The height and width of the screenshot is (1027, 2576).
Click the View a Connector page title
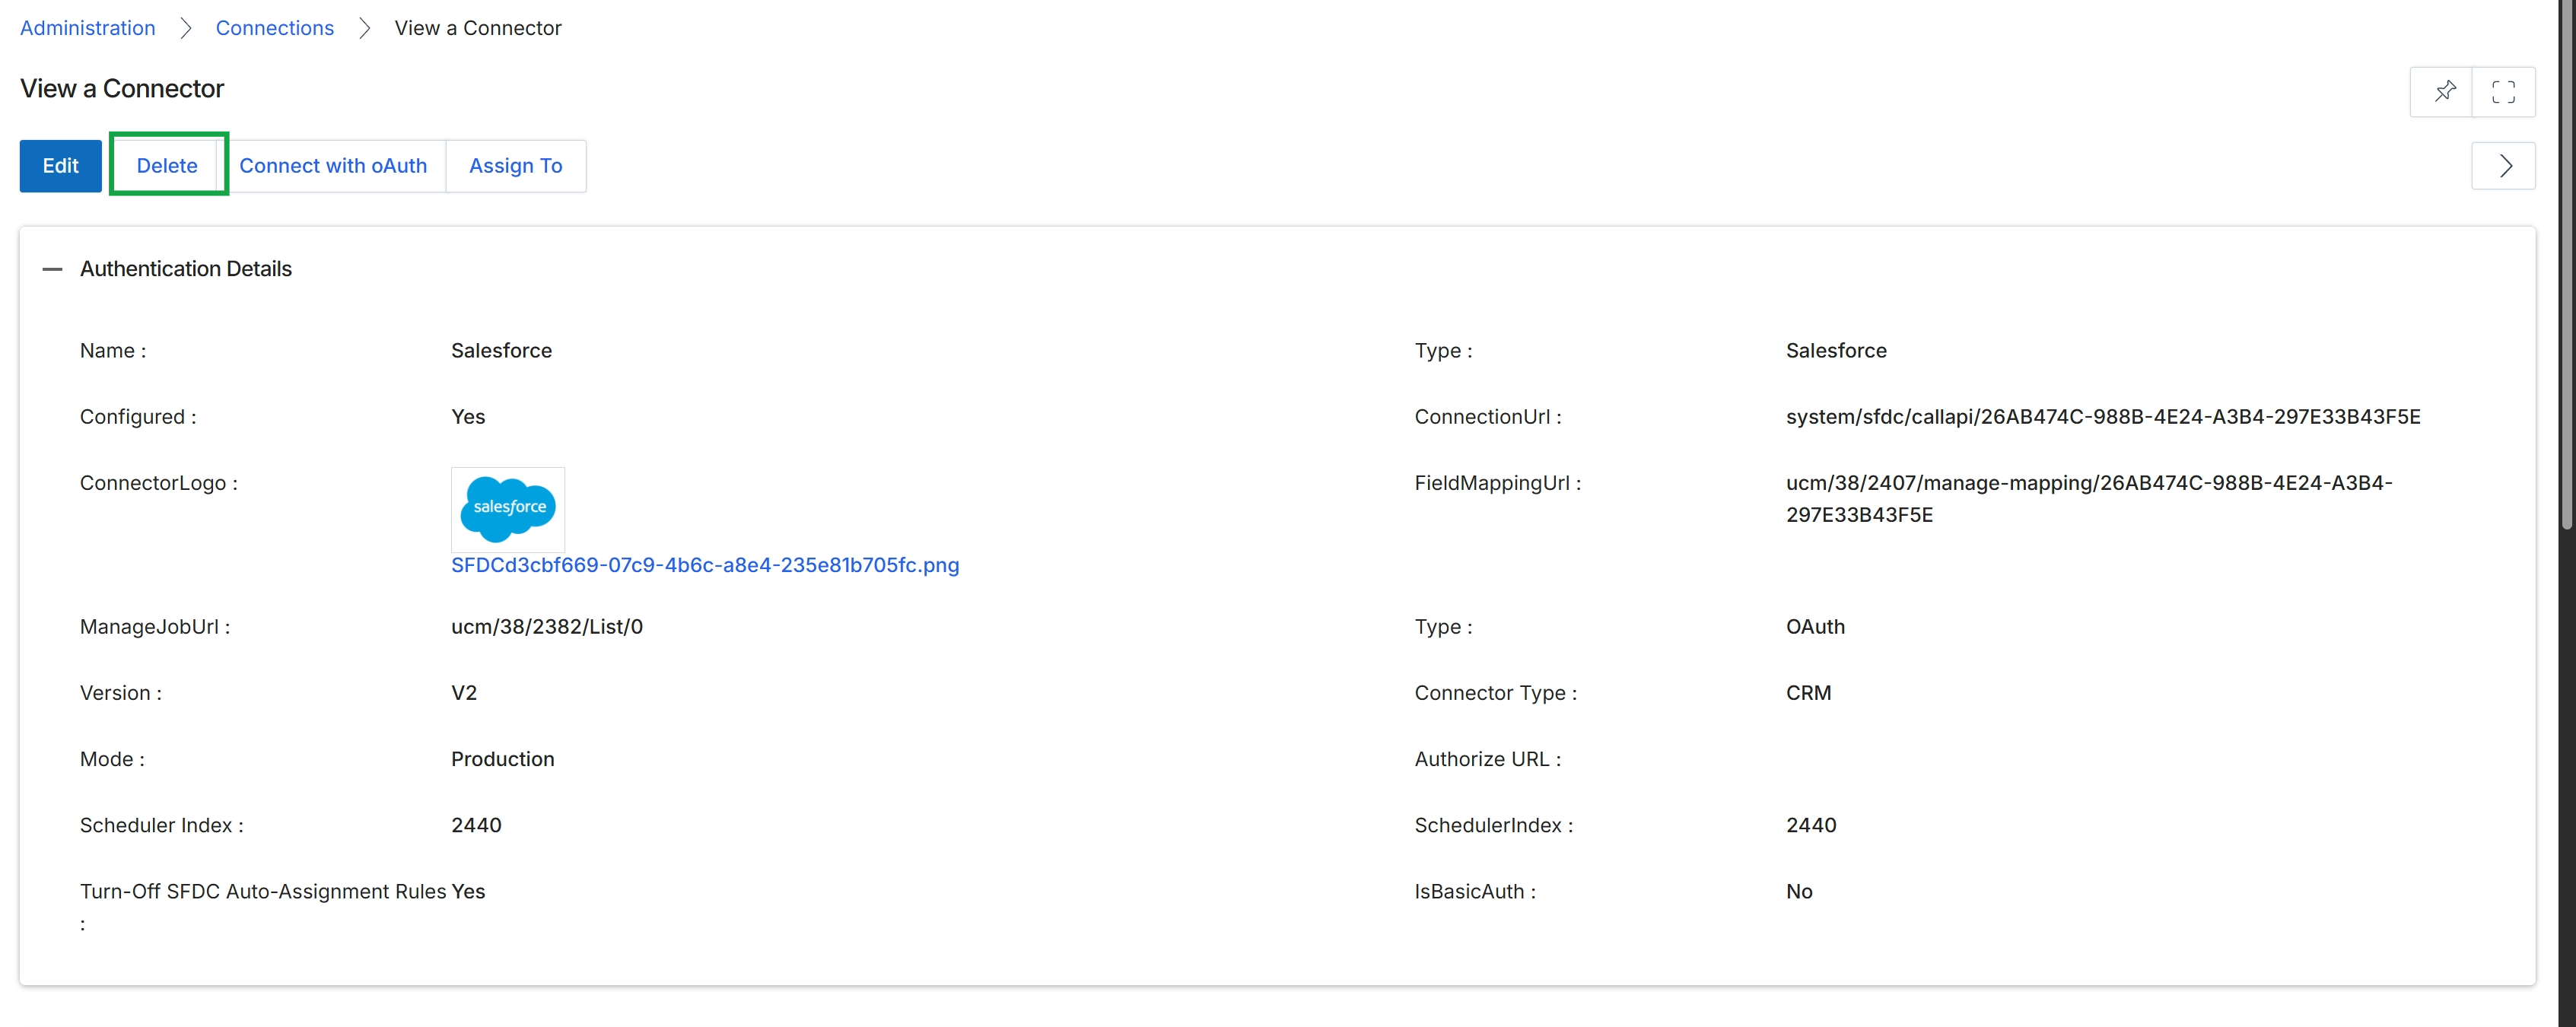[122, 89]
